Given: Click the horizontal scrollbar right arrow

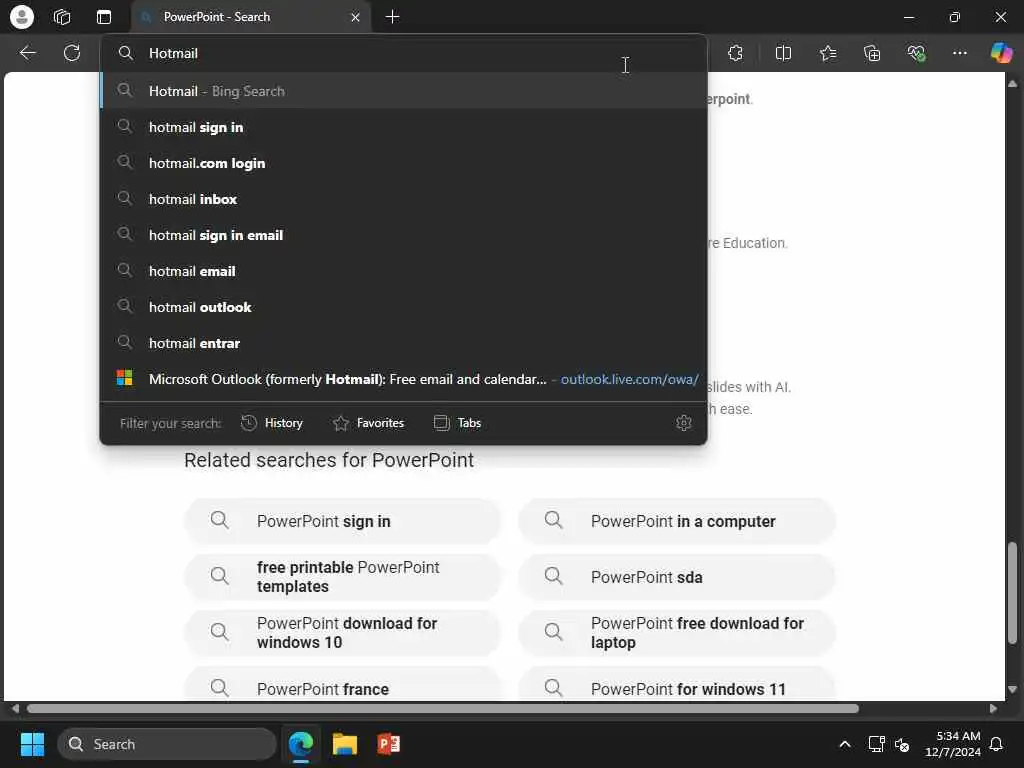Looking at the screenshot, I should [993, 709].
